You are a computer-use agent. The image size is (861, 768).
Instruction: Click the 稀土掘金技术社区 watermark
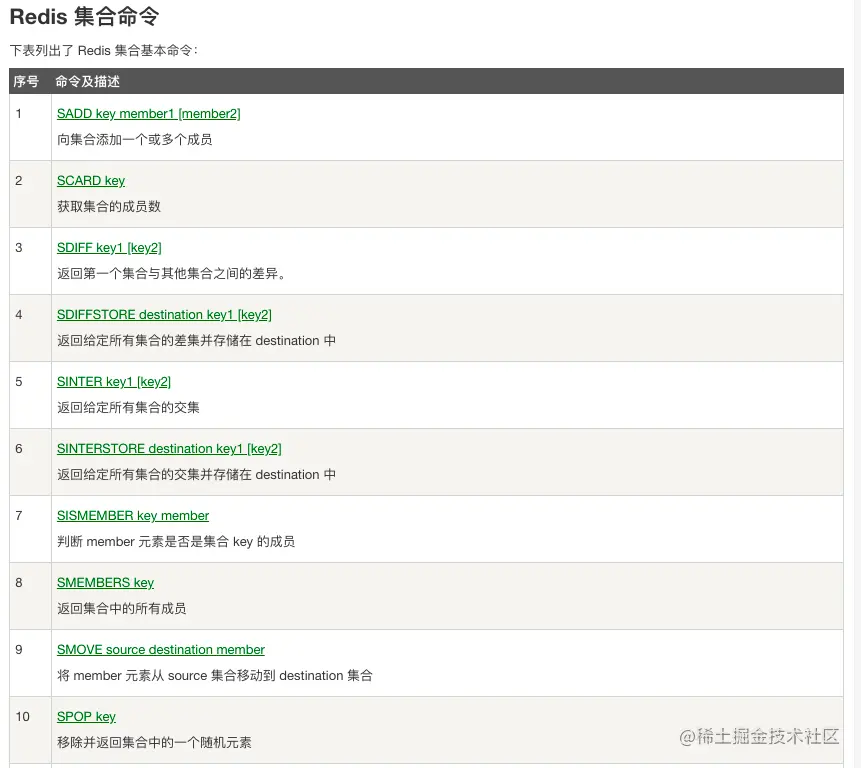759,736
